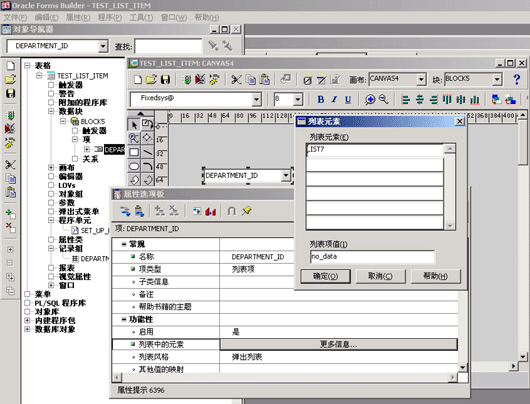530x404 pixels.
Task: Click the Save disk icon in the canvas toolbar
Action: [x=165, y=79]
